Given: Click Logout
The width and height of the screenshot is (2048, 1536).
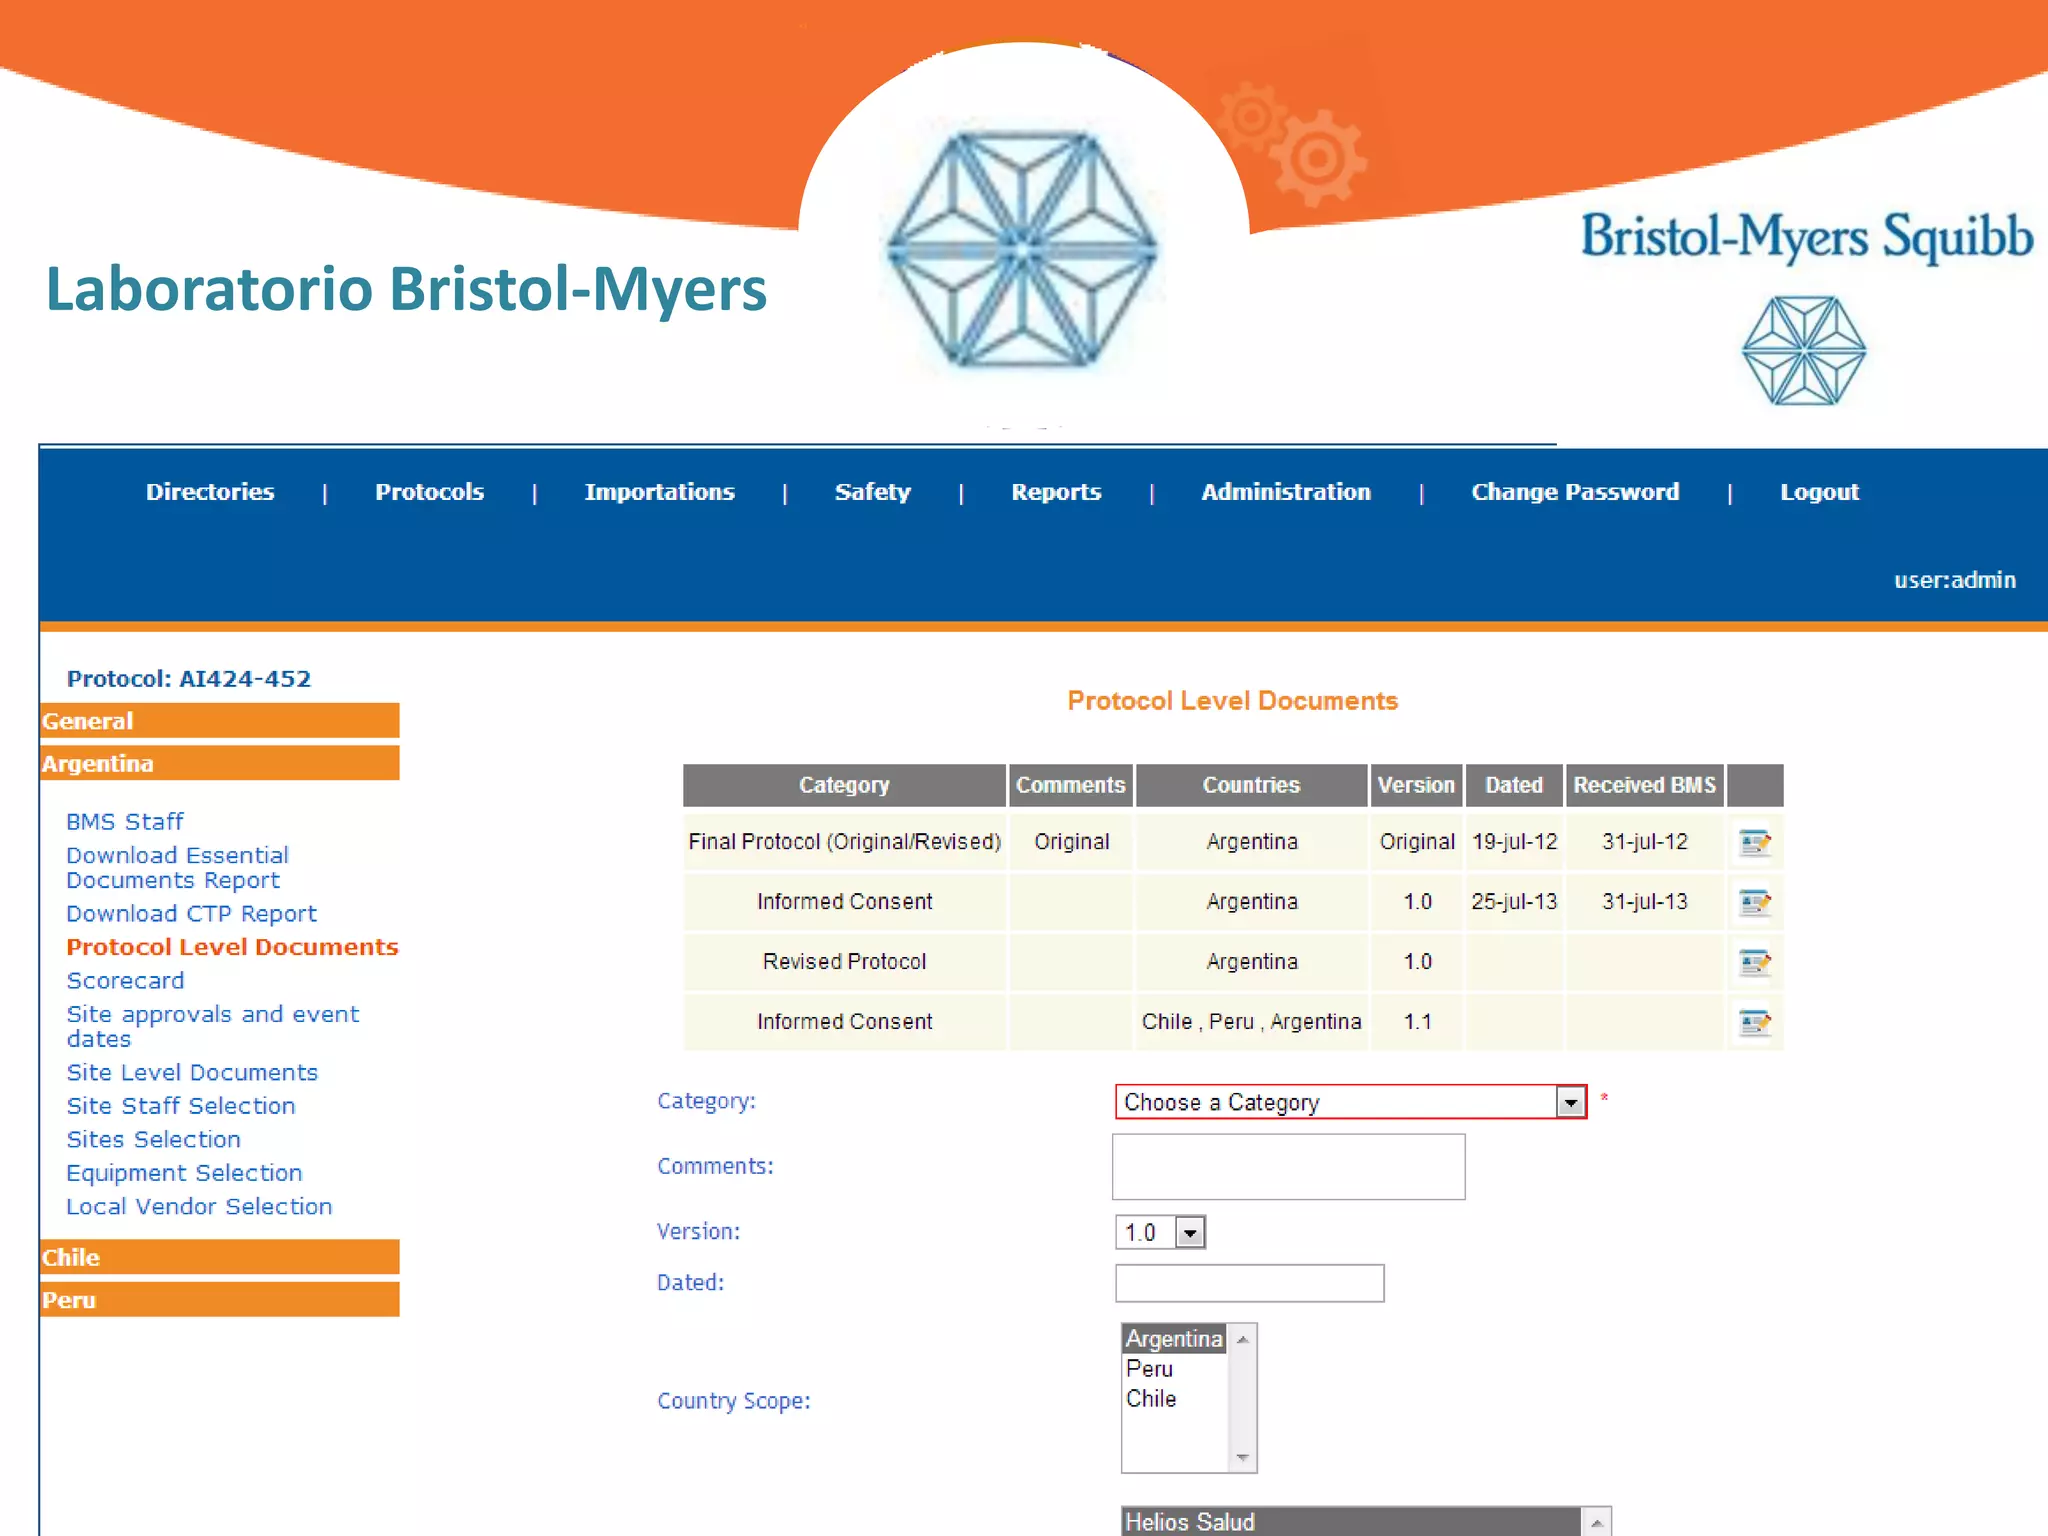Looking at the screenshot, I should [x=1819, y=492].
